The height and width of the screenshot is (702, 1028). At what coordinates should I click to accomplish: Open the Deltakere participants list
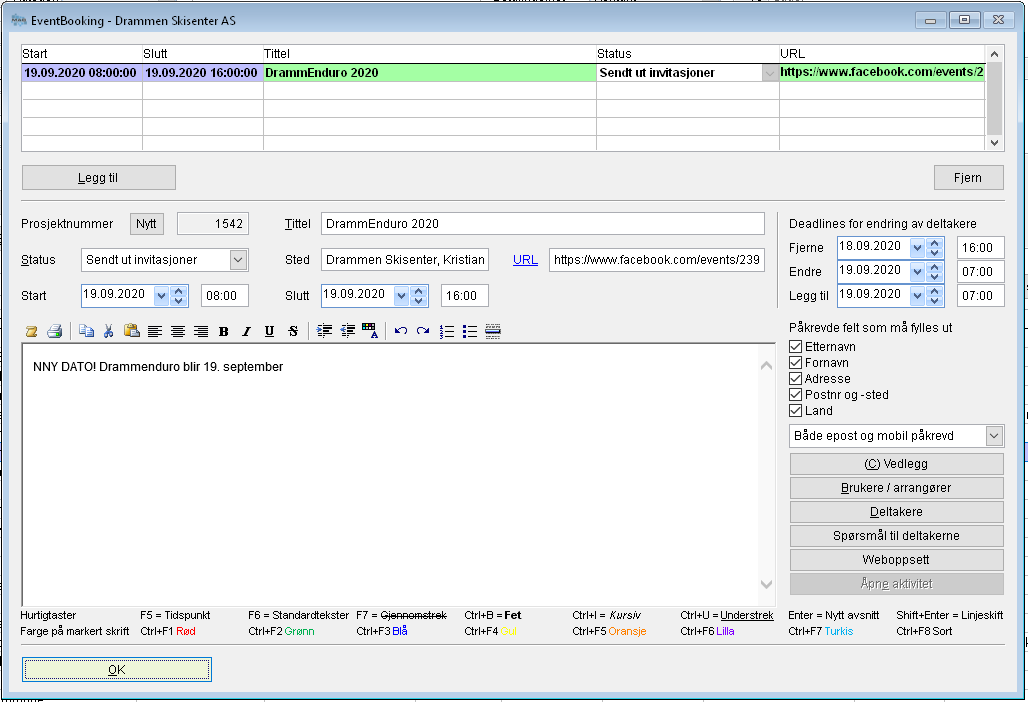click(x=896, y=512)
